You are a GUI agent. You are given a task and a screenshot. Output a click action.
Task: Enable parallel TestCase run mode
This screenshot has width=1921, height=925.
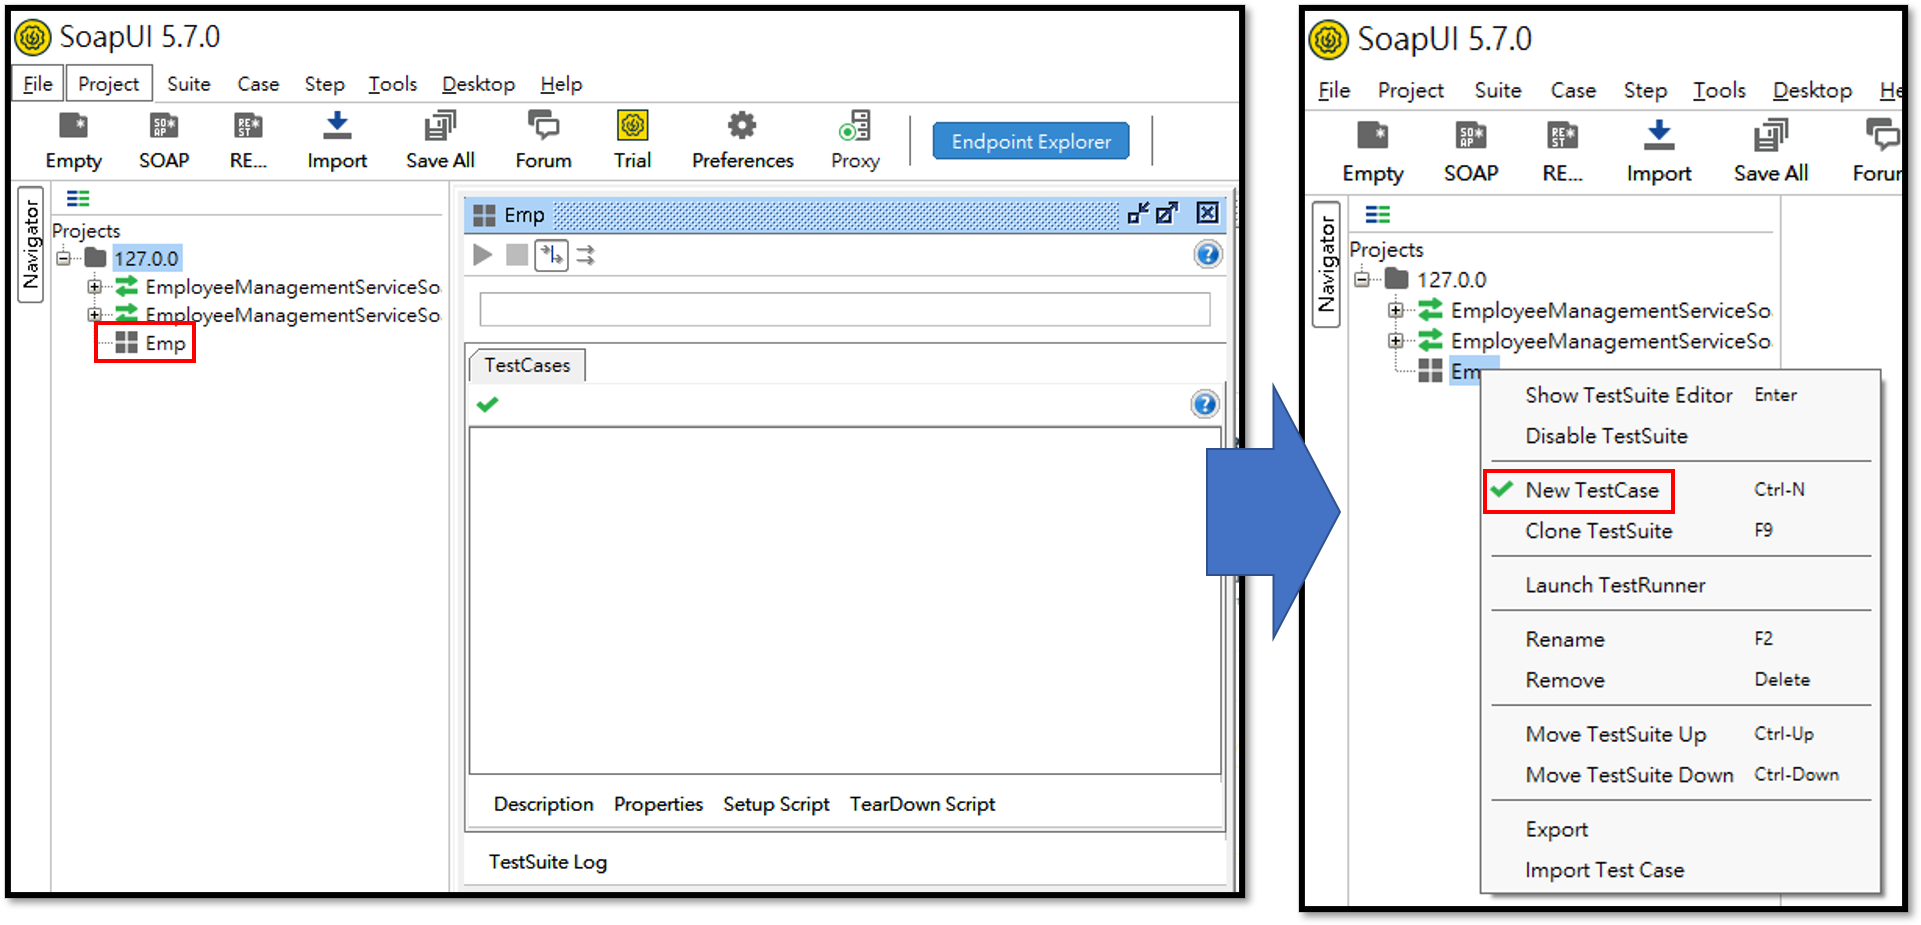[586, 255]
